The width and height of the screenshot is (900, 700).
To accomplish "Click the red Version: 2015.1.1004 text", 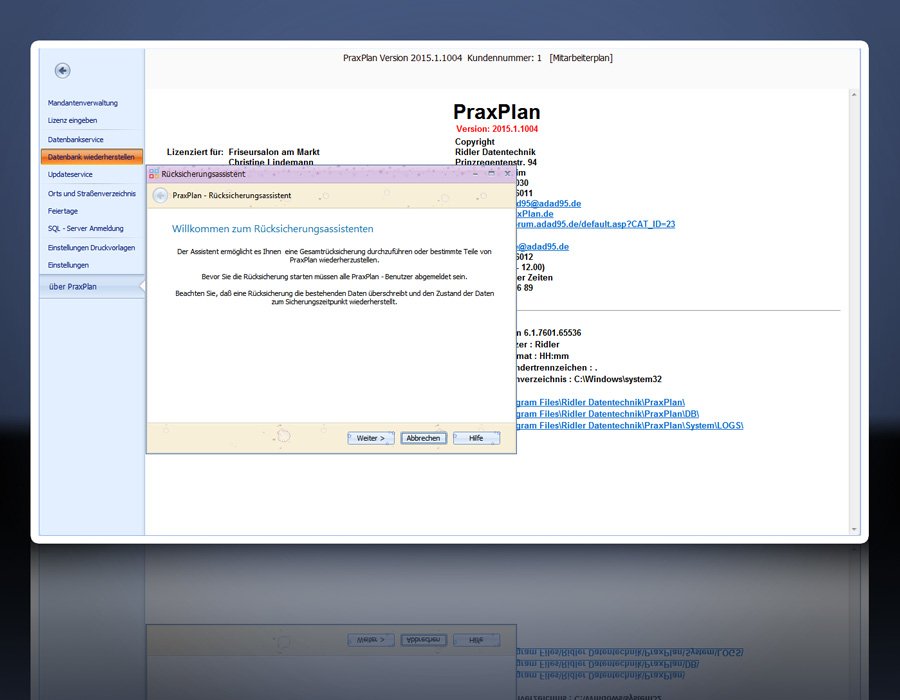I will pos(497,129).
